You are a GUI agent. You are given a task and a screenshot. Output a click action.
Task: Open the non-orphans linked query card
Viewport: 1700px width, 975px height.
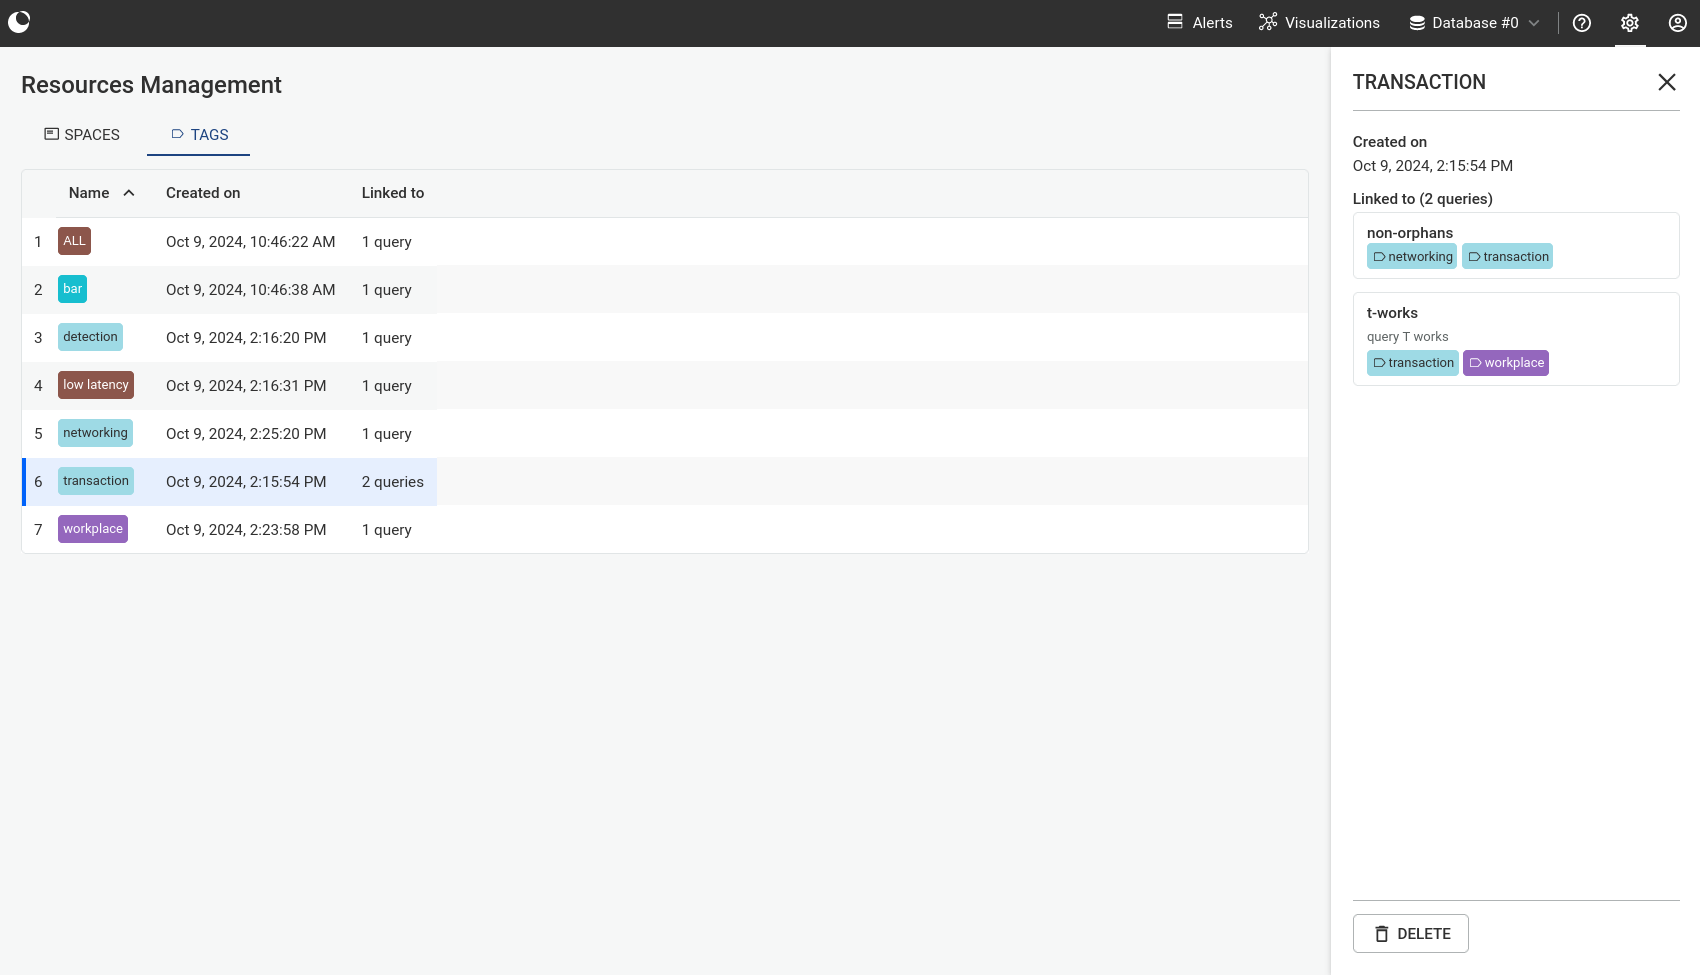point(1516,245)
